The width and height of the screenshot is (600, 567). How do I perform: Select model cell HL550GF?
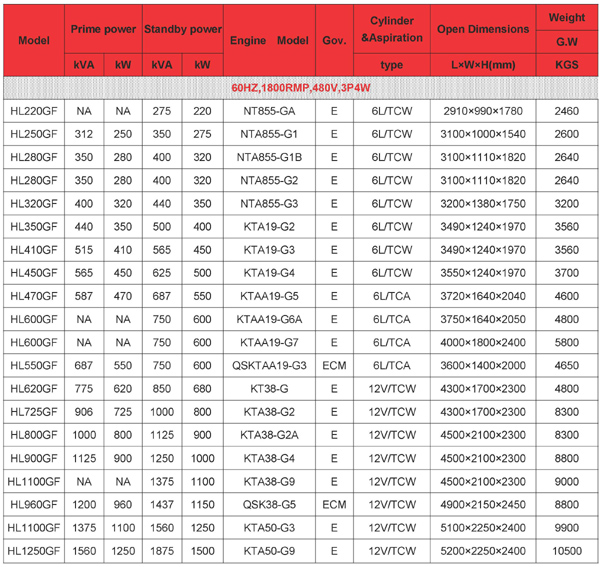[34, 366]
